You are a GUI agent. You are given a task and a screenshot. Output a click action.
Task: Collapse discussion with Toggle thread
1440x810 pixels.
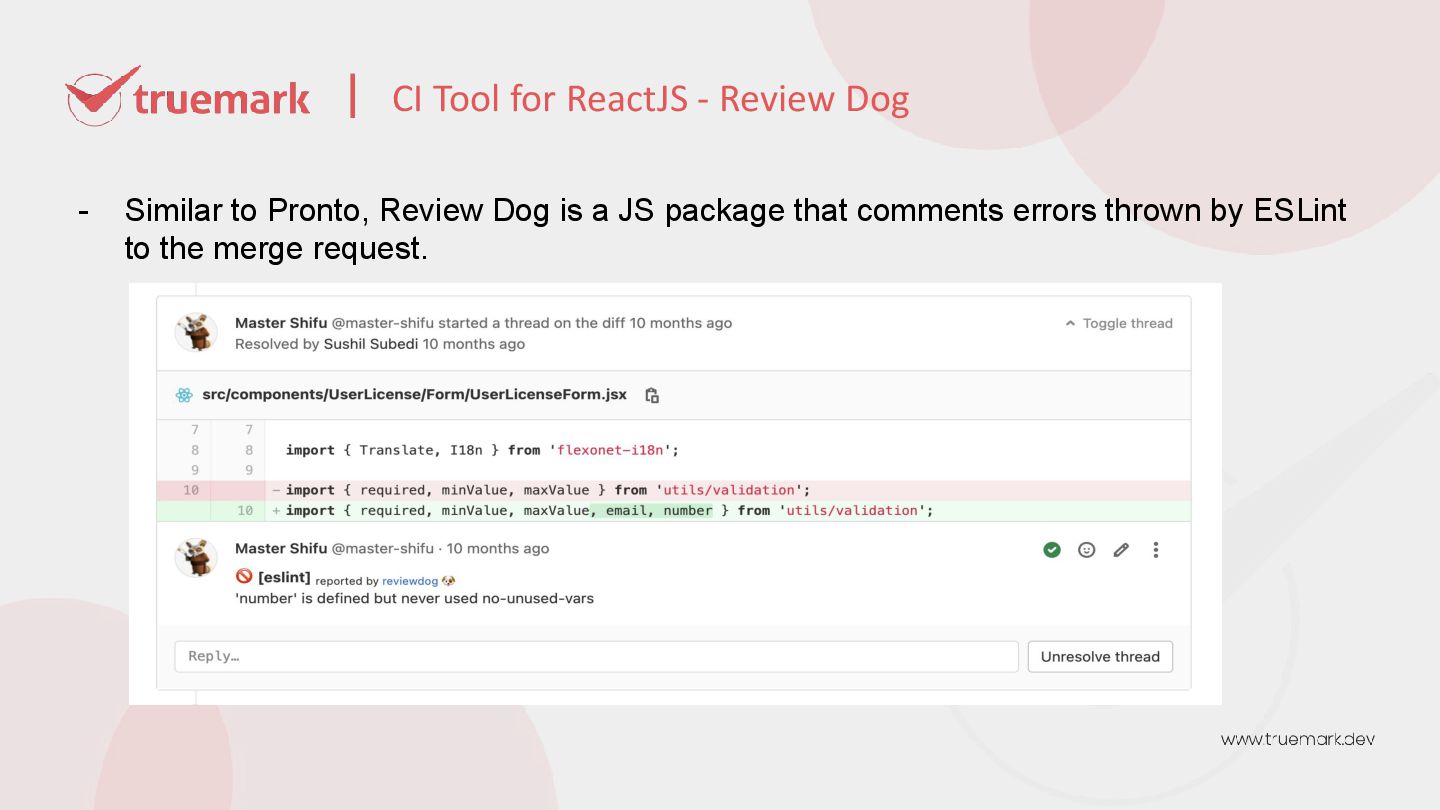click(1119, 323)
